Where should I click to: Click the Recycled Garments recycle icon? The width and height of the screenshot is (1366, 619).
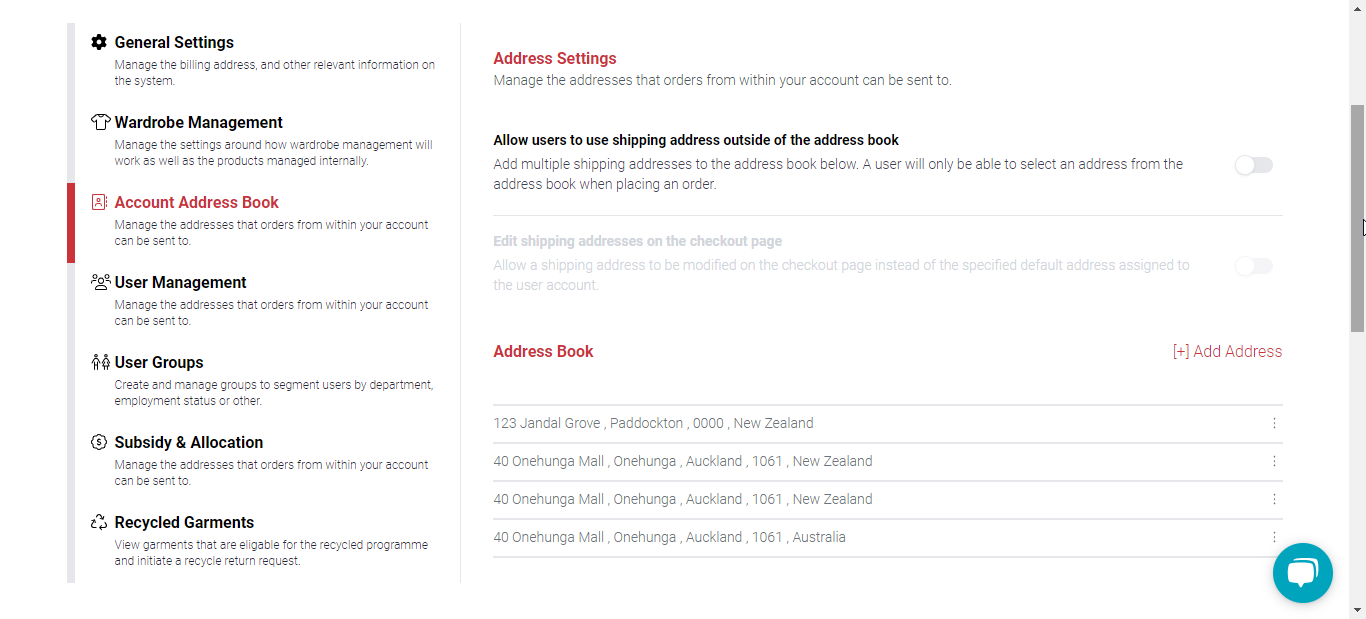click(99, 522)
